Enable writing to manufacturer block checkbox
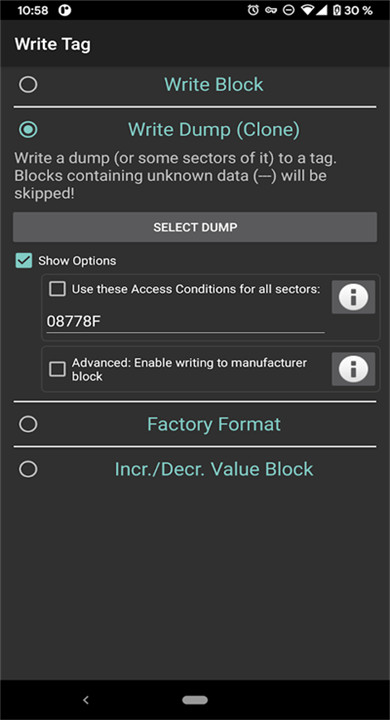 click(57, 369)
